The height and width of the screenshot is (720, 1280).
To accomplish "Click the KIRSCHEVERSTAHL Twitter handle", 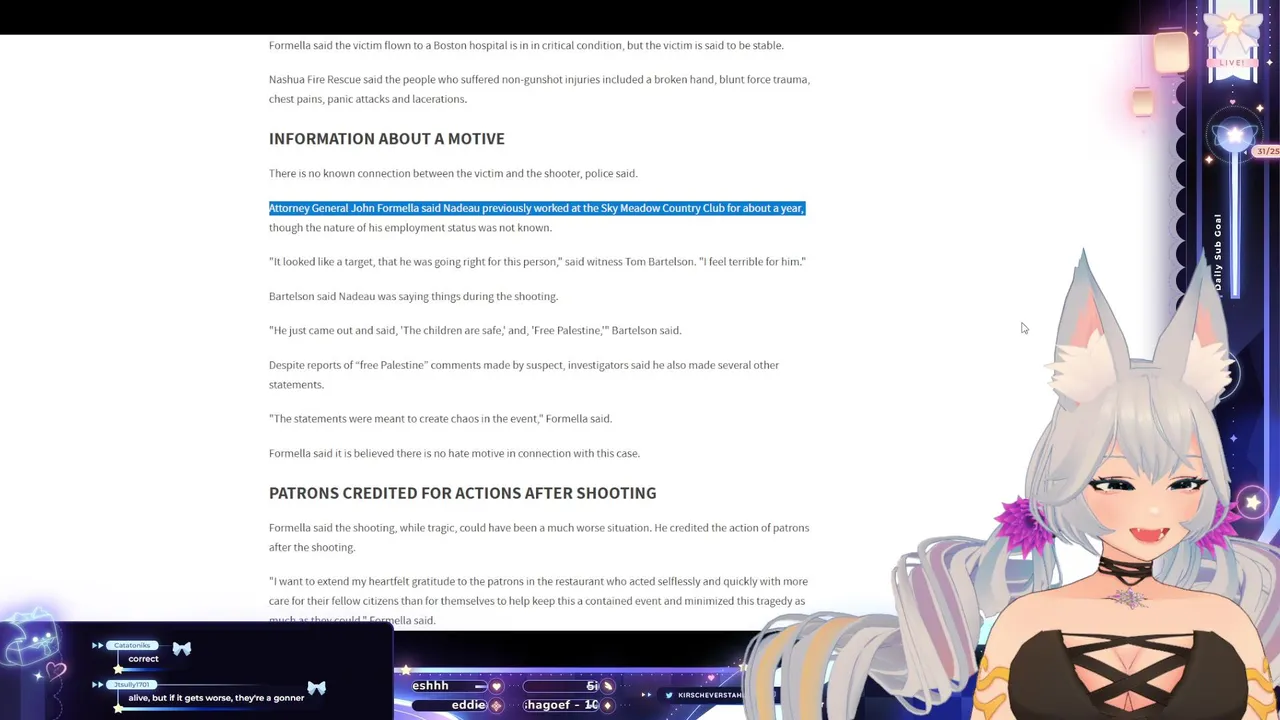I will pos(710,695).
